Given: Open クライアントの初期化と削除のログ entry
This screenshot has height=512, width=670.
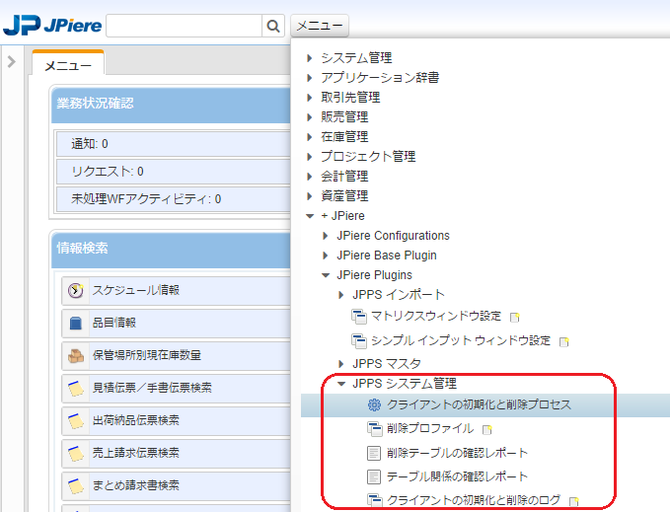Looking at the screenshot, I should [x=473, y=500].
